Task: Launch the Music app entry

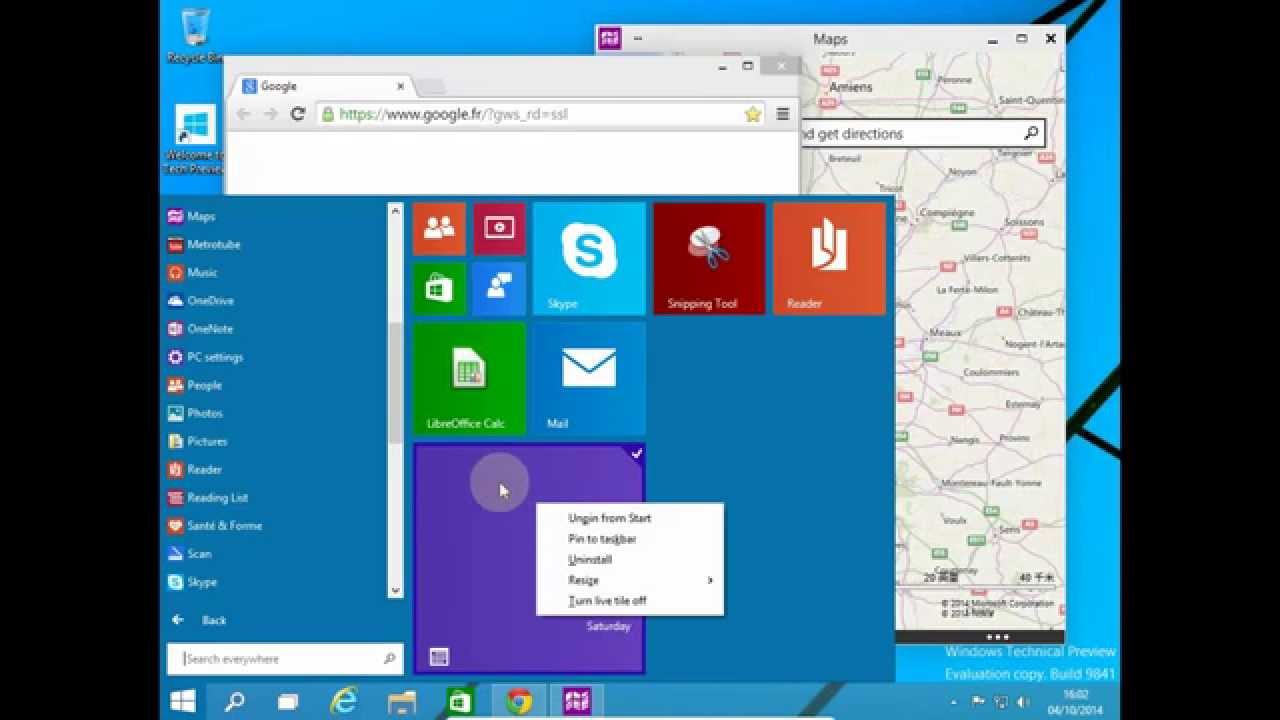Action: coord(193,272)
